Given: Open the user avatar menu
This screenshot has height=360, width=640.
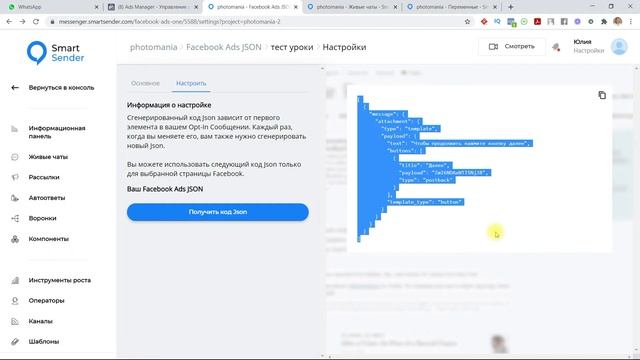Looking at the screenshot, I should (x=619, y=47).
